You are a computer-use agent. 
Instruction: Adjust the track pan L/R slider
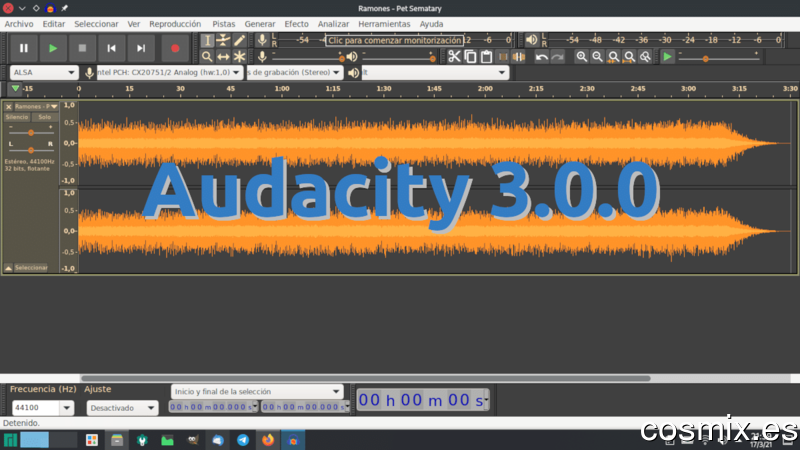pos(31,150)
